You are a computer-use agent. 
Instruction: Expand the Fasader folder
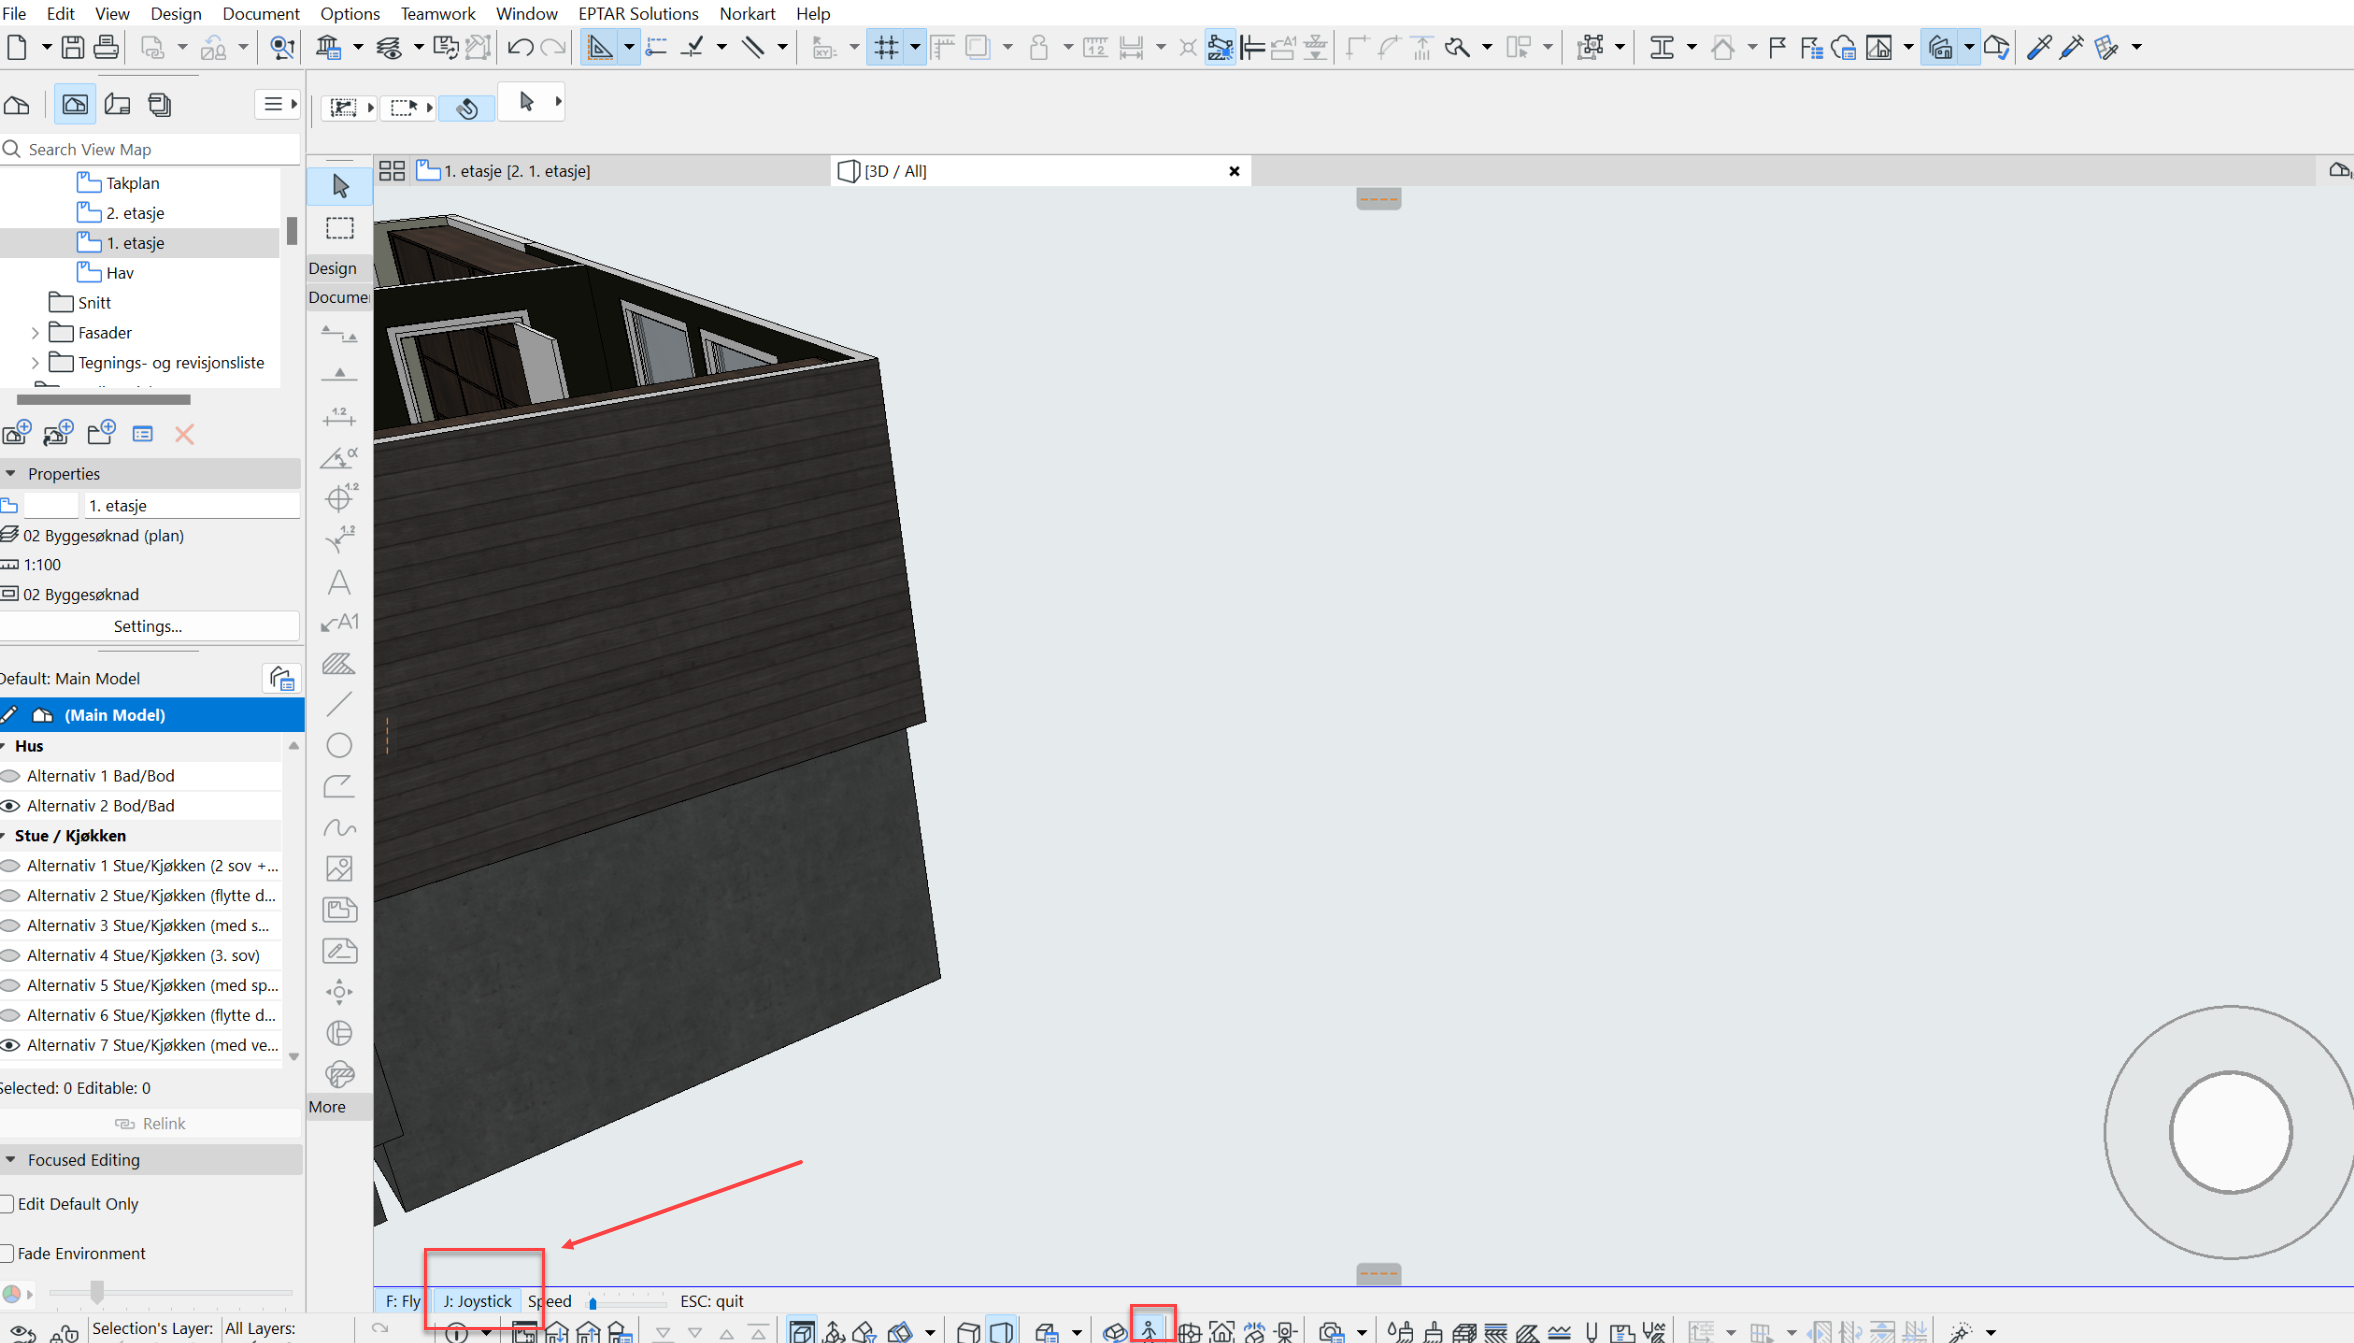(x=36, y=333)
